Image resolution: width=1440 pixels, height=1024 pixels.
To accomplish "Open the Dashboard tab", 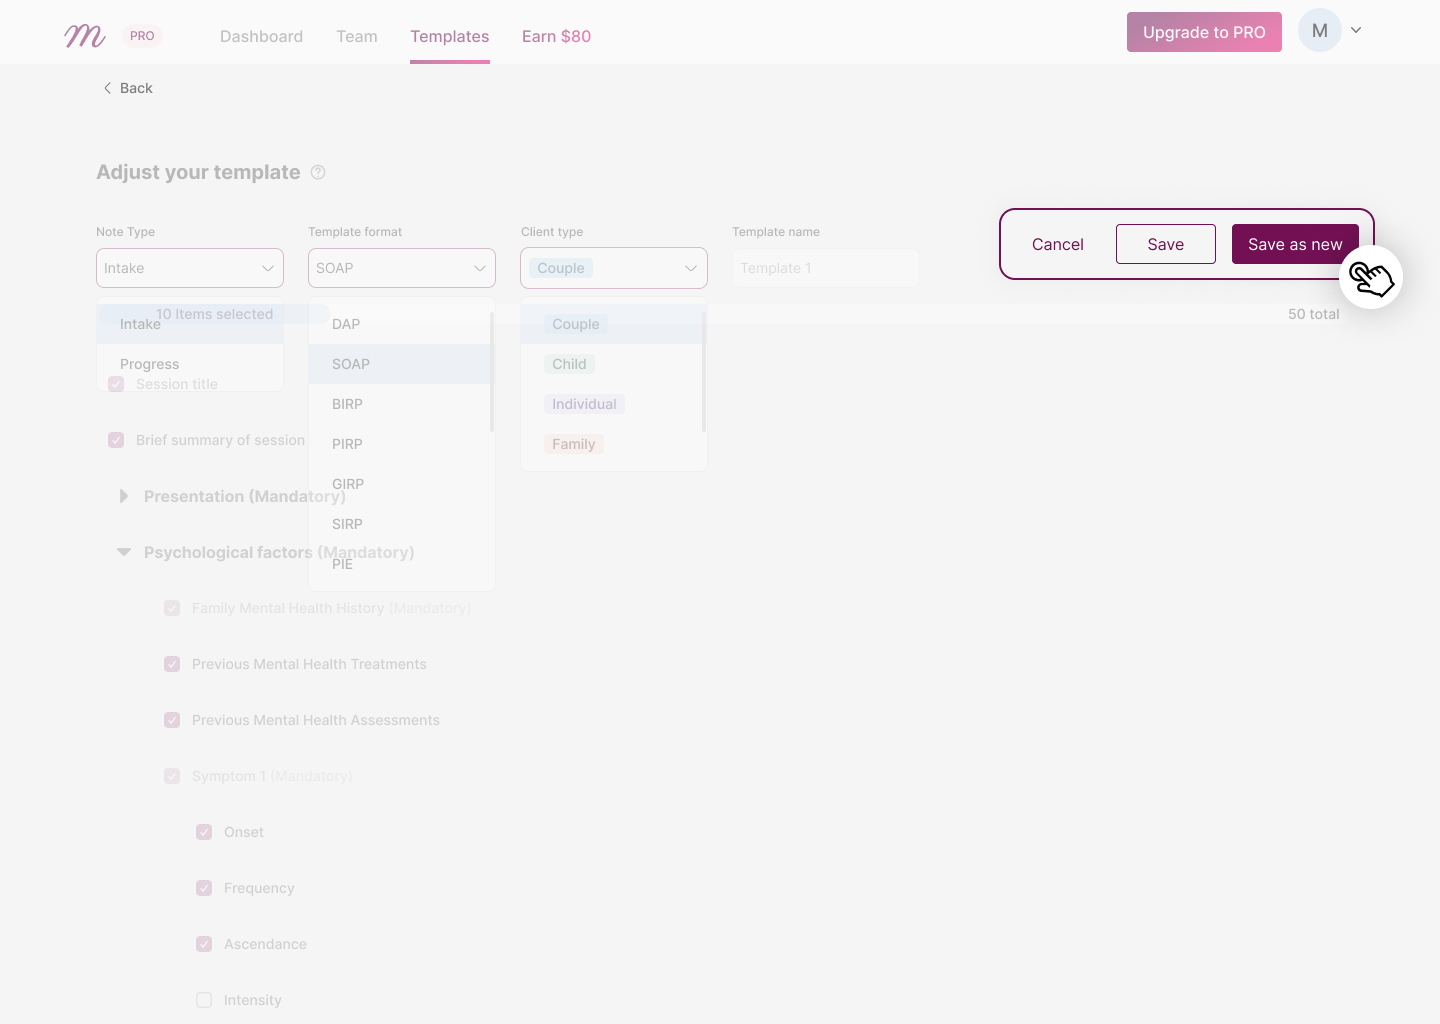I will [261, 36].
